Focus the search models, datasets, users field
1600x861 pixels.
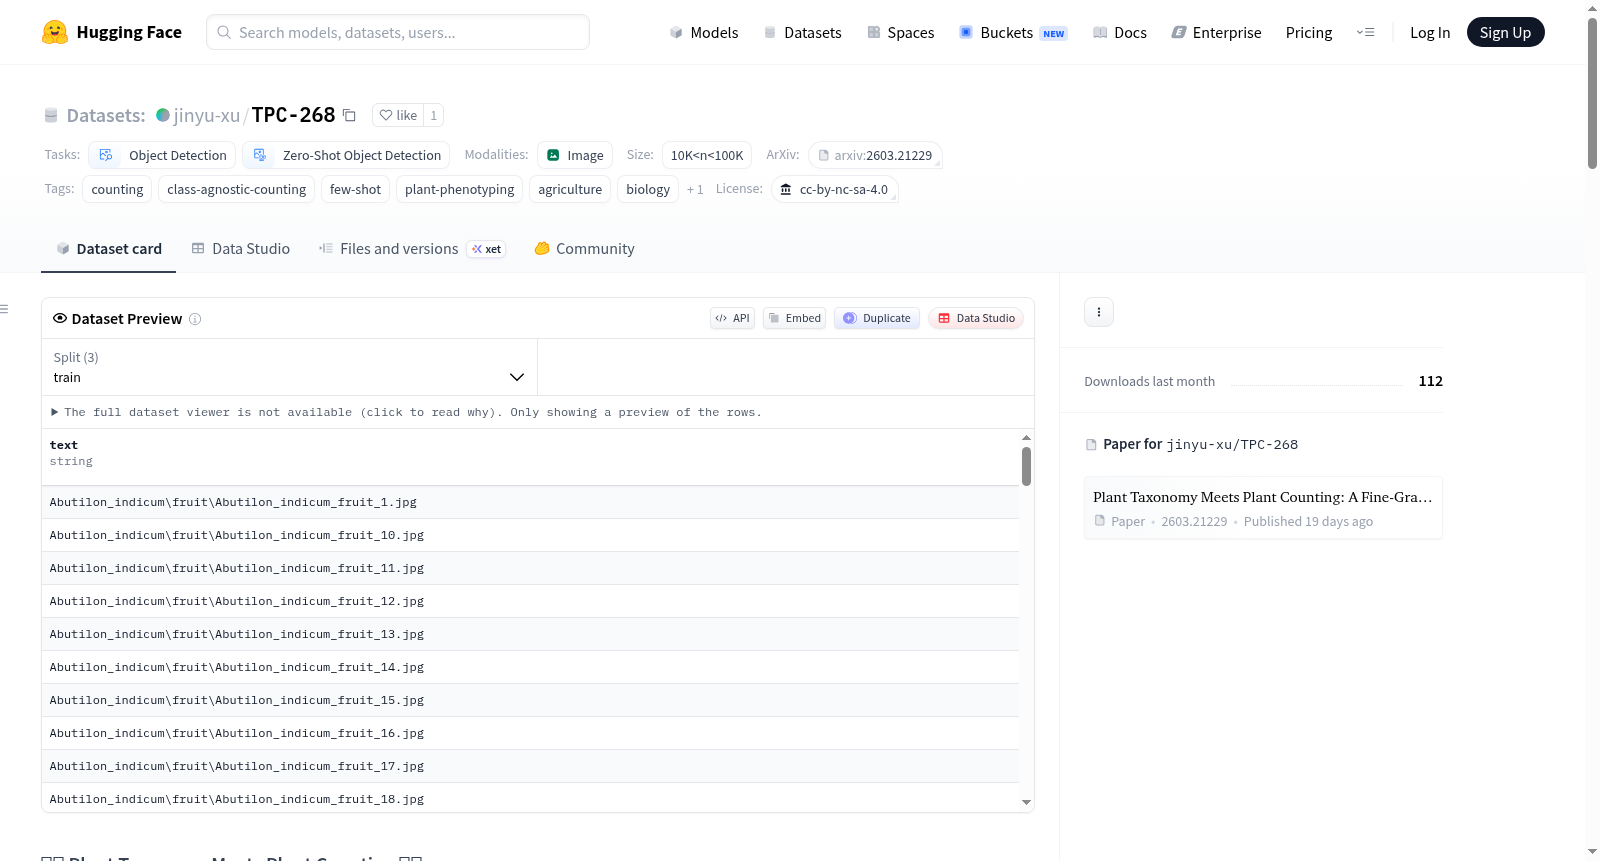coord(398,32)
